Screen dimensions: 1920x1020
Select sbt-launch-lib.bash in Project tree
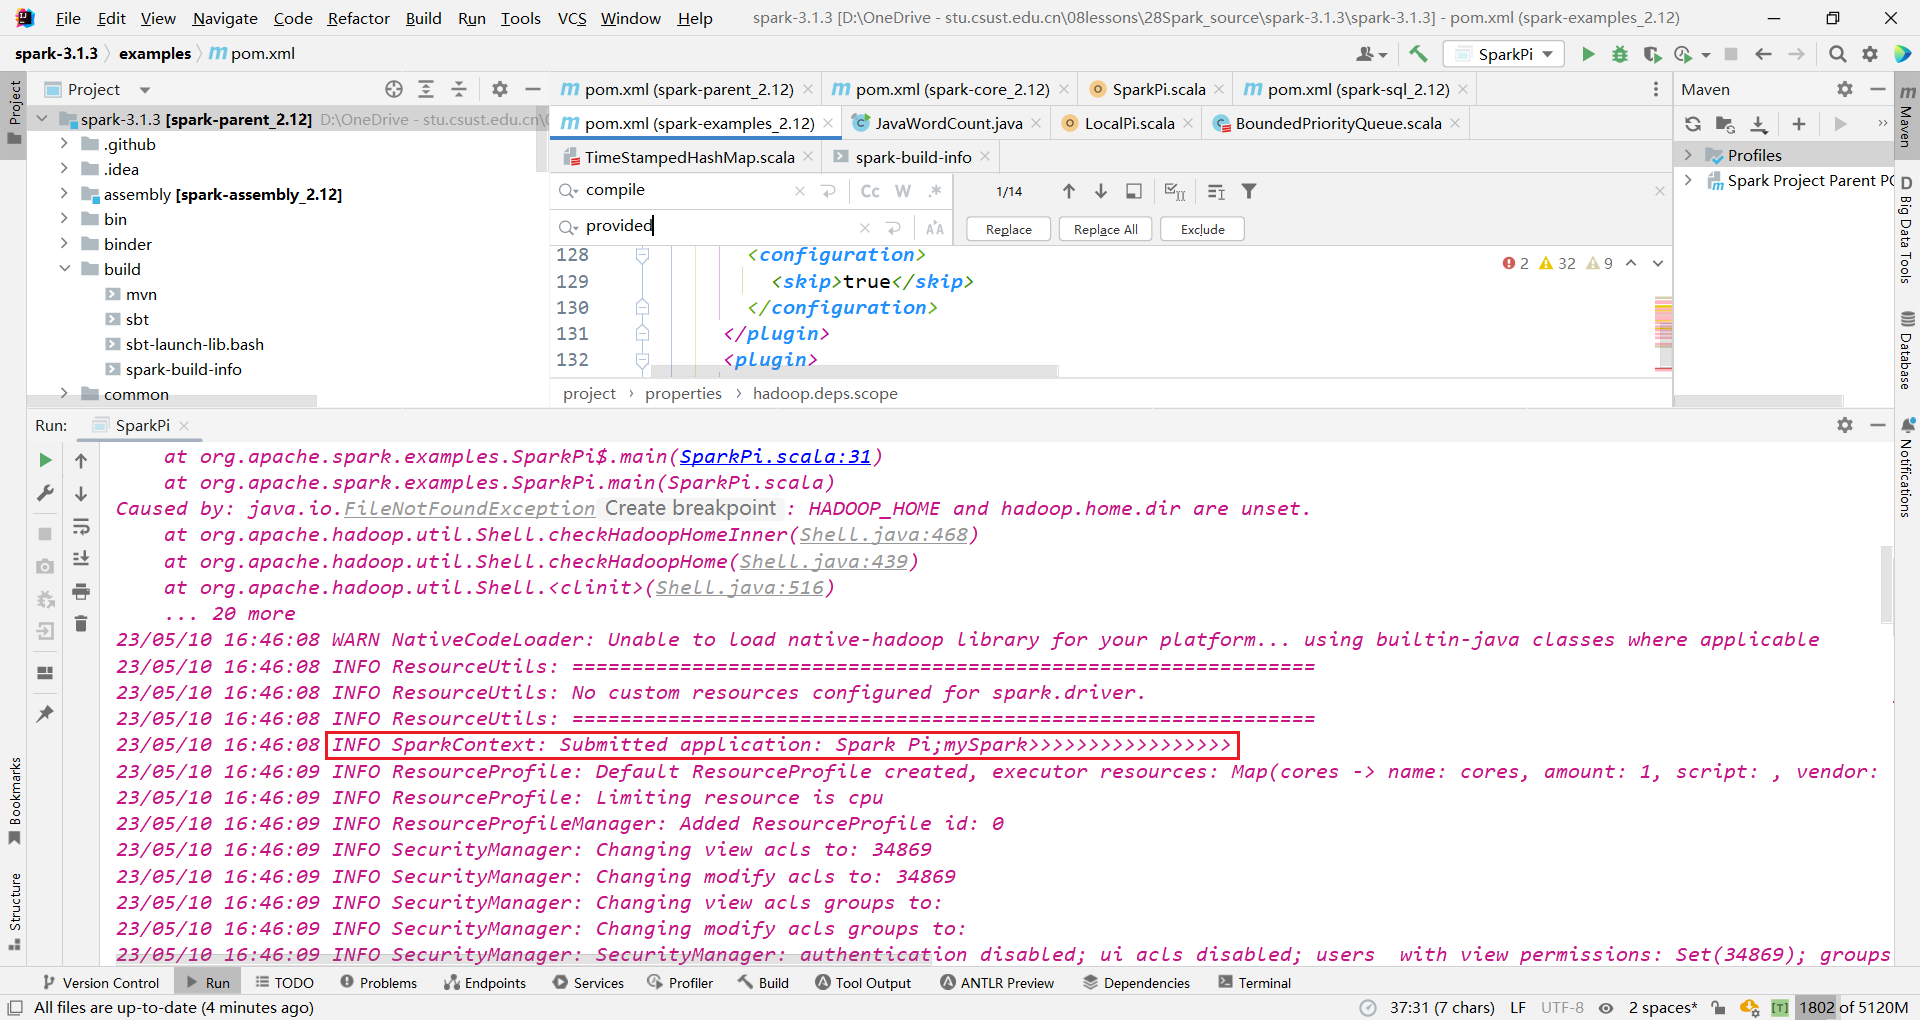[x=194, y=344]
